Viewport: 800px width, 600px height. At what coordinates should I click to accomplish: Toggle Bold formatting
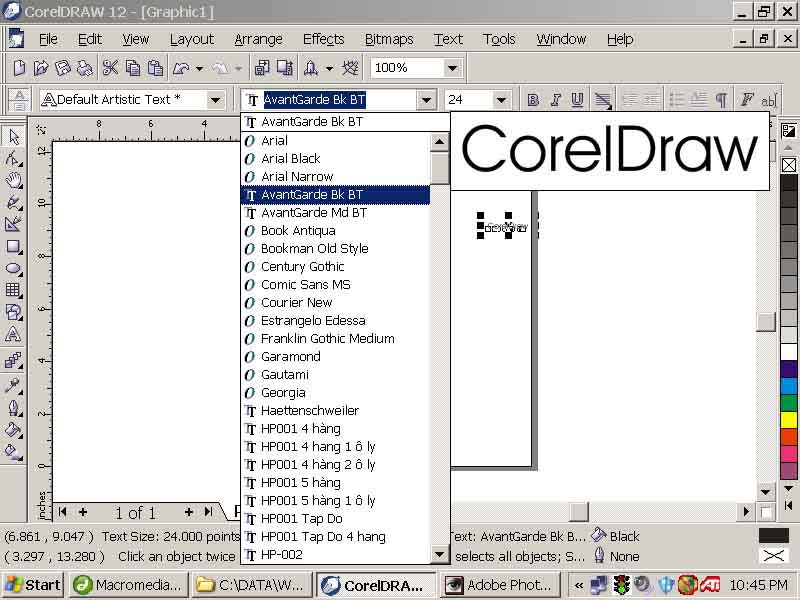click(x=533, y=100)
